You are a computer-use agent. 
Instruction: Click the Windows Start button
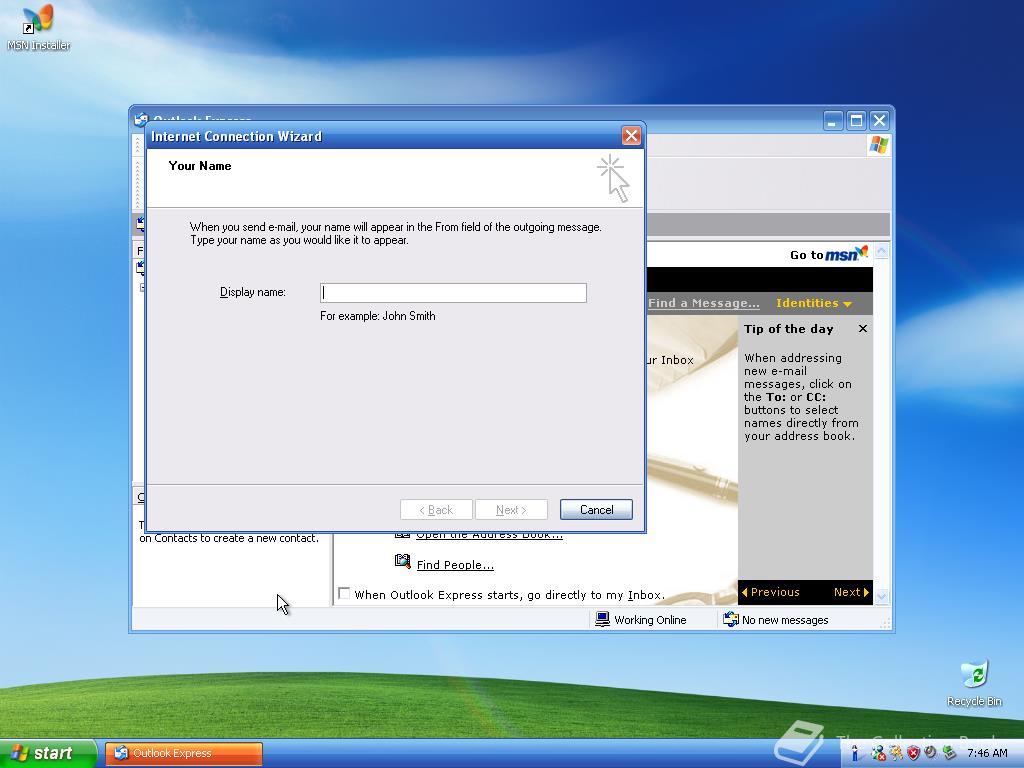coord(47,753)
